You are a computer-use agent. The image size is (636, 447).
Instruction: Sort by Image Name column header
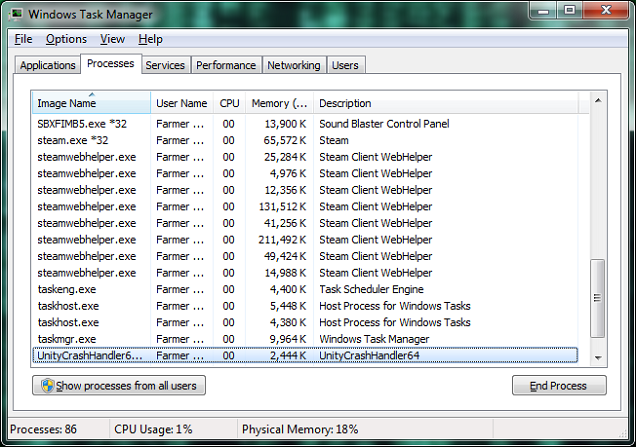point(90,103)
